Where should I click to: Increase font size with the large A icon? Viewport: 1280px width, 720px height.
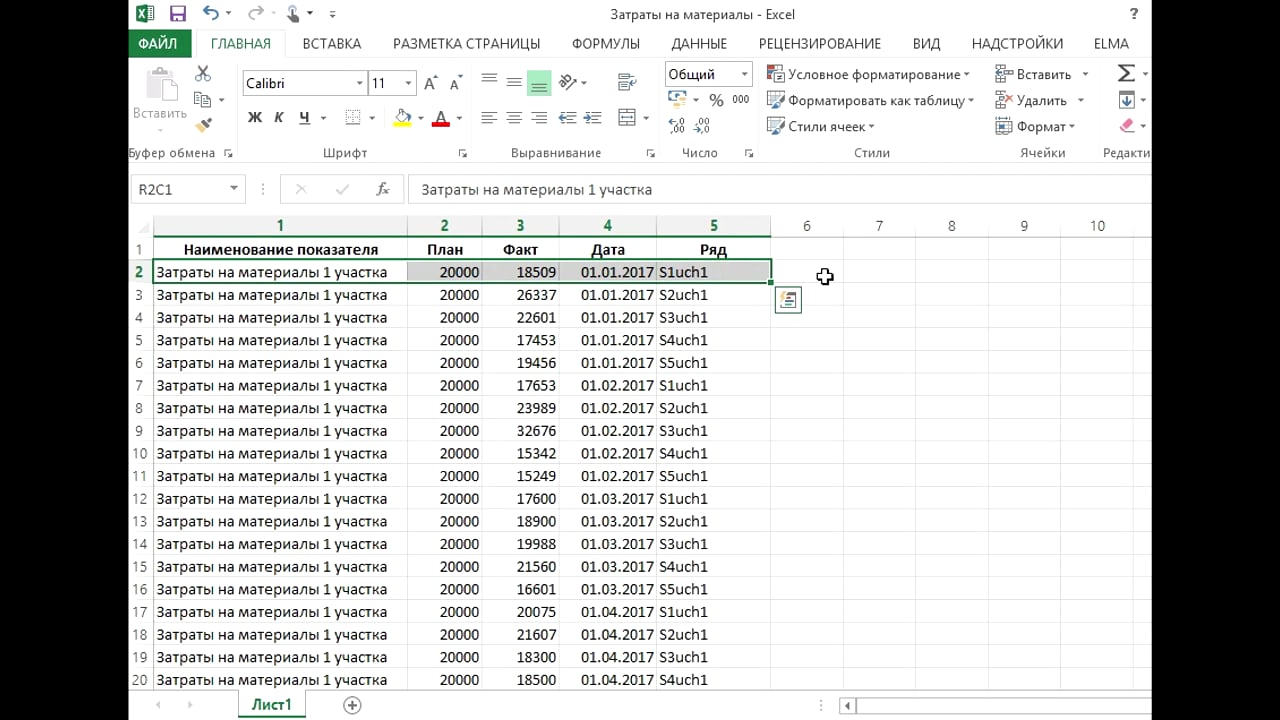point(431,83)
